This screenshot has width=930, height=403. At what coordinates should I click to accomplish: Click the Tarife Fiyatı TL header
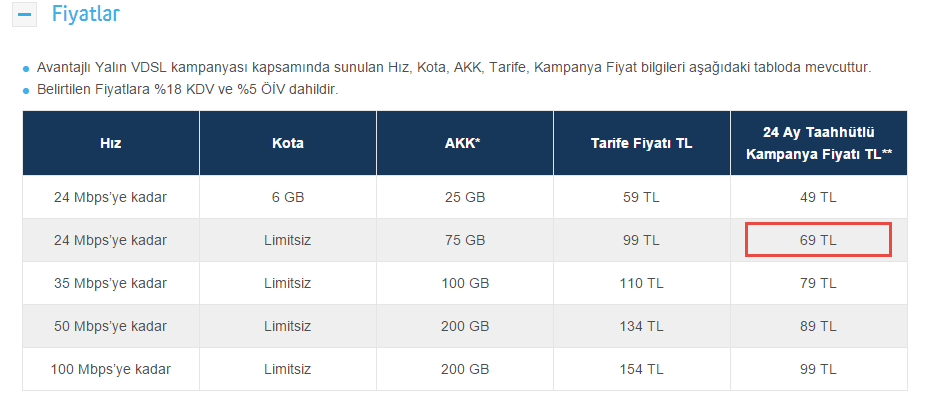click(641, 143)
